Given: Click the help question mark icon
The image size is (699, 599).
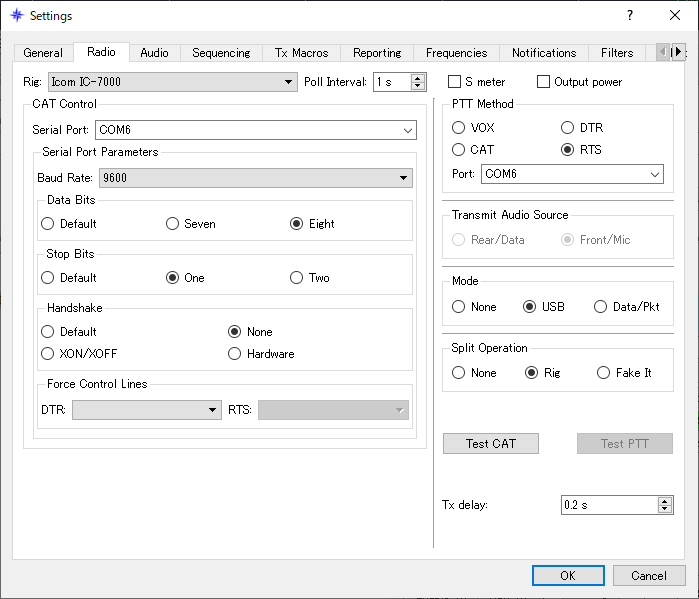Looking at the screenshot, I should click(629, 16).
